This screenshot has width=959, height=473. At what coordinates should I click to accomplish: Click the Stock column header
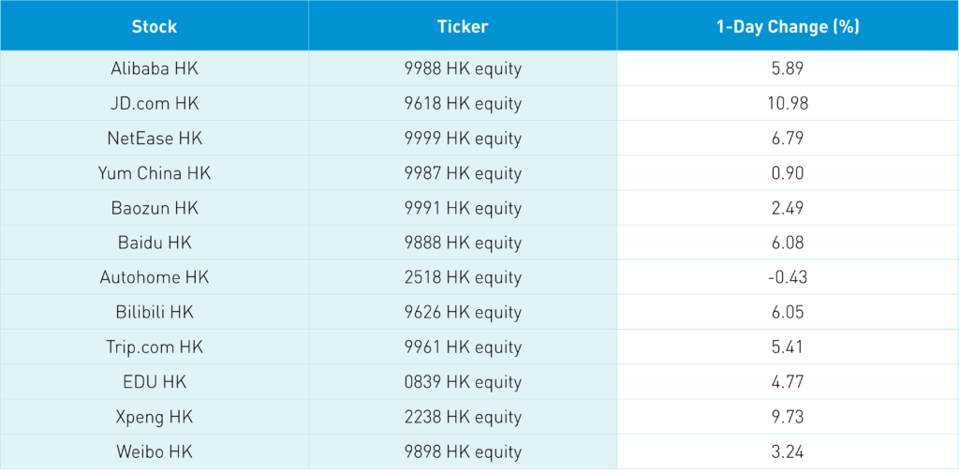click(x=154, y=26)
